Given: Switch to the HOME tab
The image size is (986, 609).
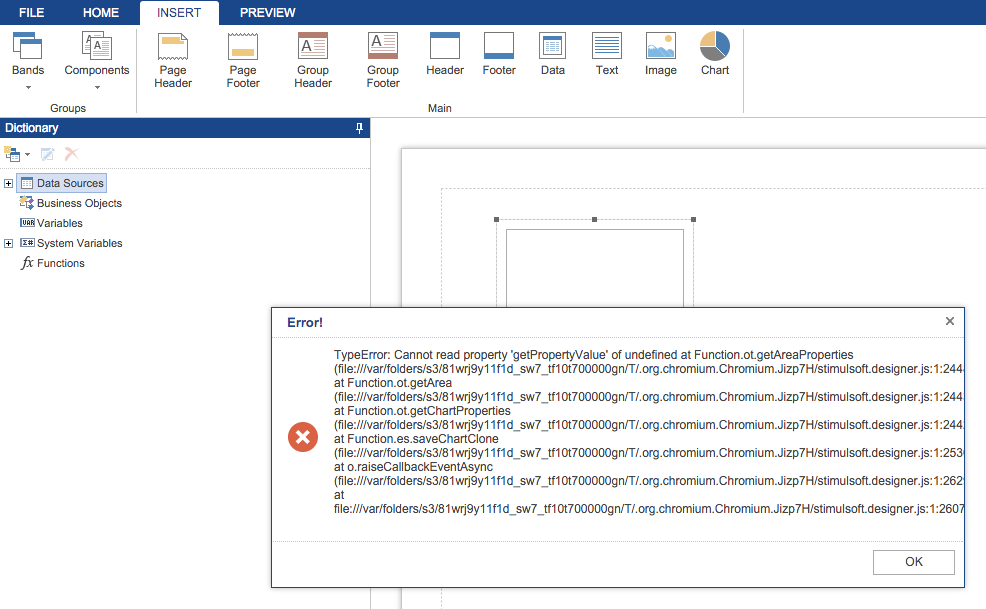Looking at the screenshot, I should coord(101,13).
